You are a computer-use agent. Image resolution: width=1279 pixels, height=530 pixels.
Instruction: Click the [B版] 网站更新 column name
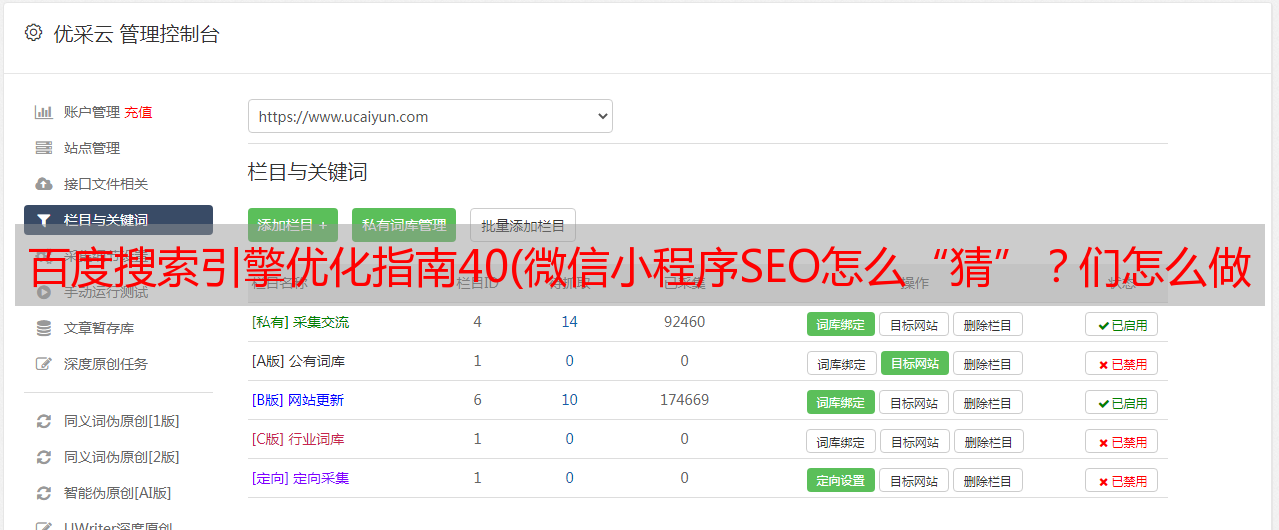click(297, 400)
